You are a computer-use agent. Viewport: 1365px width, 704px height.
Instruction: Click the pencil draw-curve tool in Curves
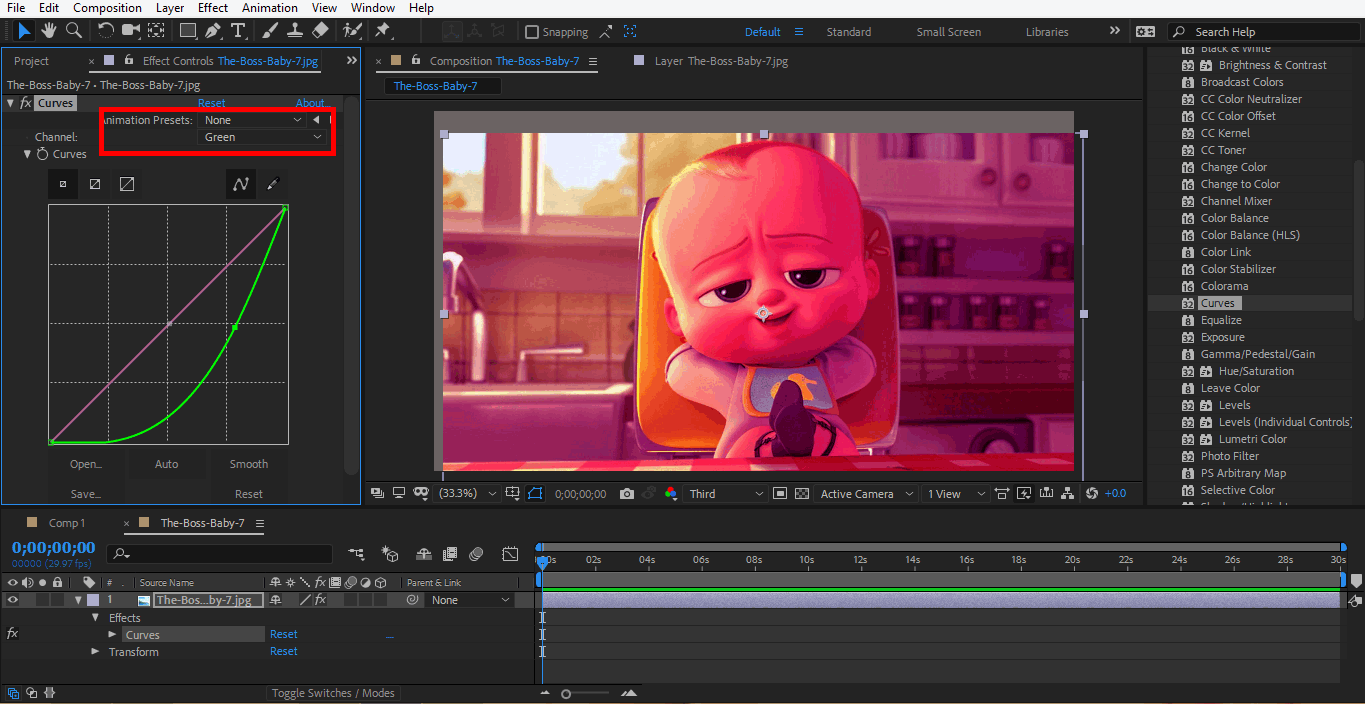(272, 184)
